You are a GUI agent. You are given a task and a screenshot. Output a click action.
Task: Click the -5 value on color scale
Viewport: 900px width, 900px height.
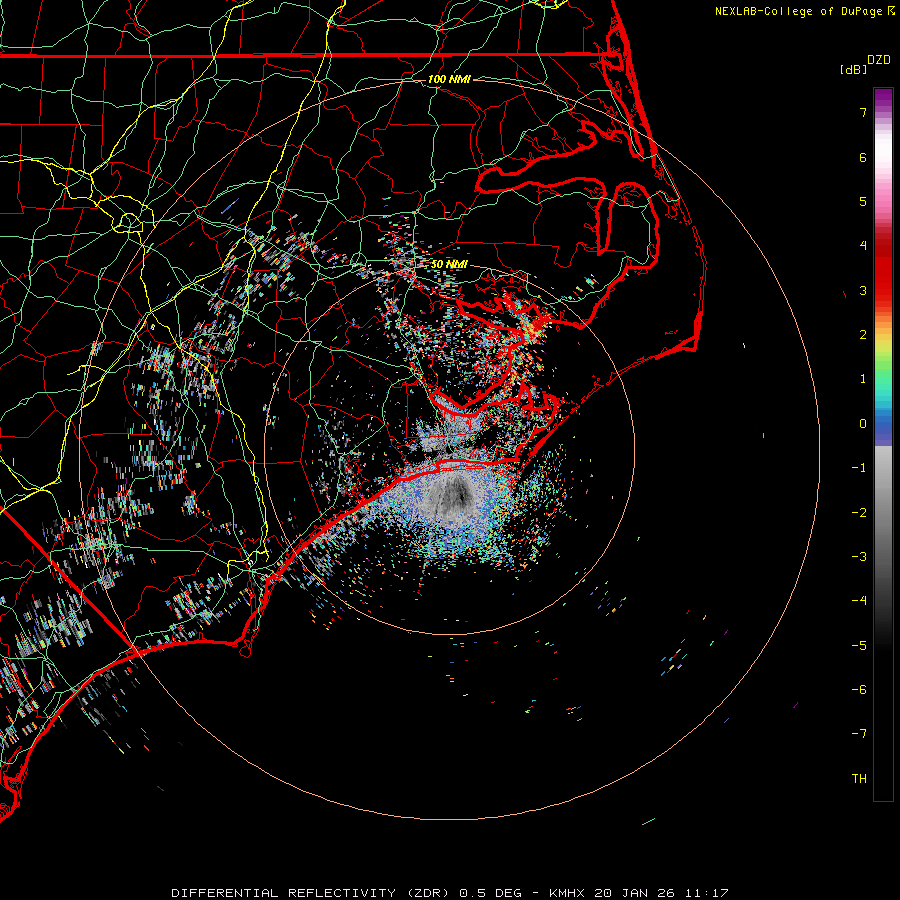point(859,646)
